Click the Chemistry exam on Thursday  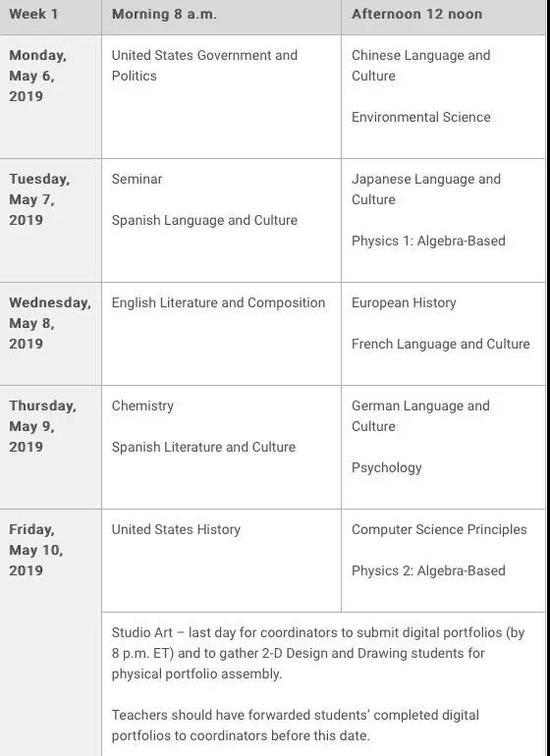tap(142, 406)
